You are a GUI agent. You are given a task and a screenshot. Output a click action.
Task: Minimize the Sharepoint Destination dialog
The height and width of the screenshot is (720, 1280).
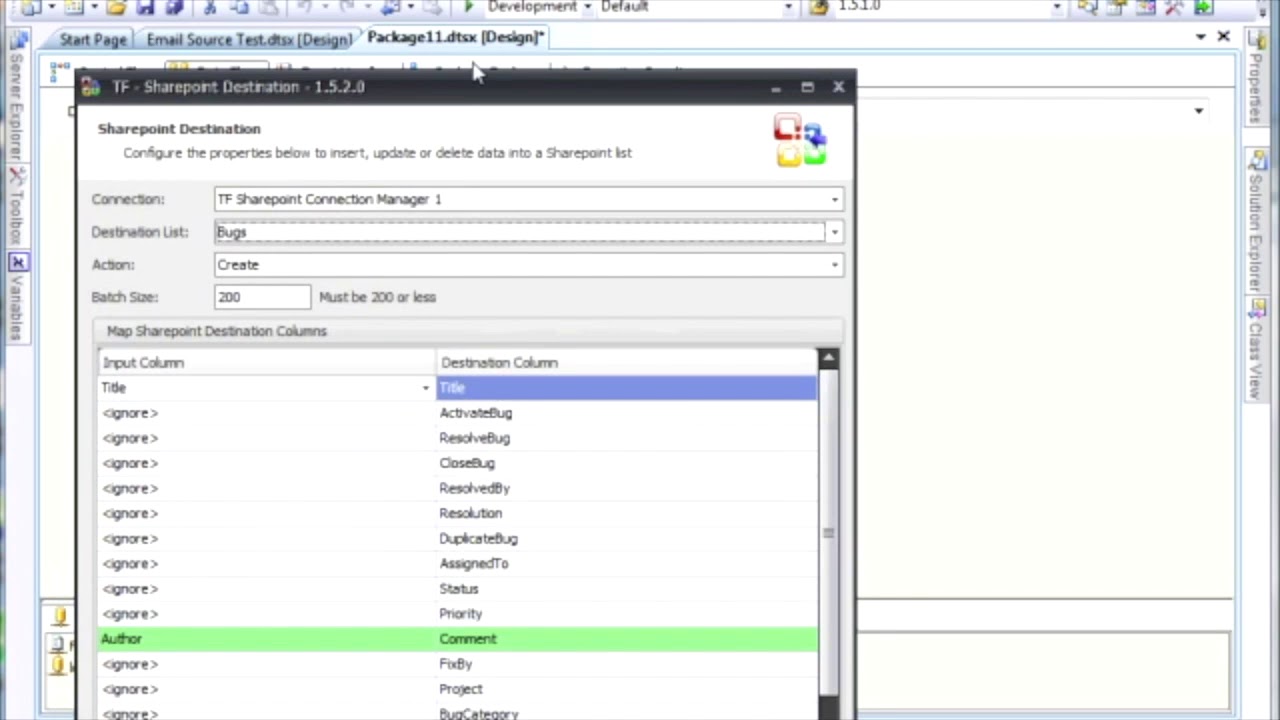point(776,87)
